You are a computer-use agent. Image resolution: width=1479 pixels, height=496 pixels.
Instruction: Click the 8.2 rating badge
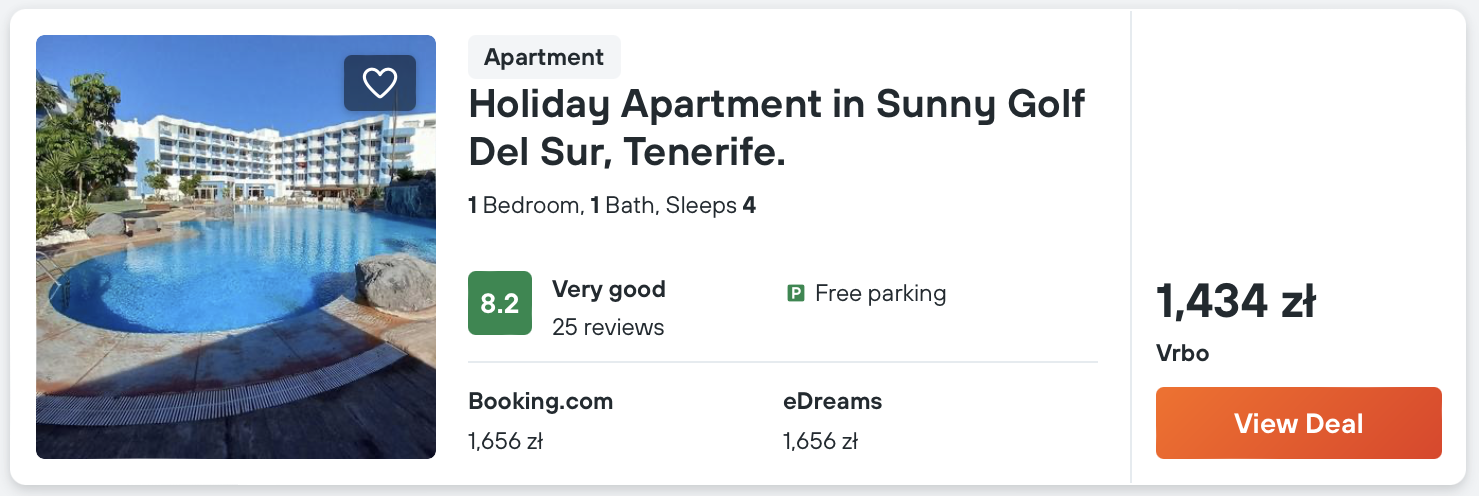[x=500, y=303]
